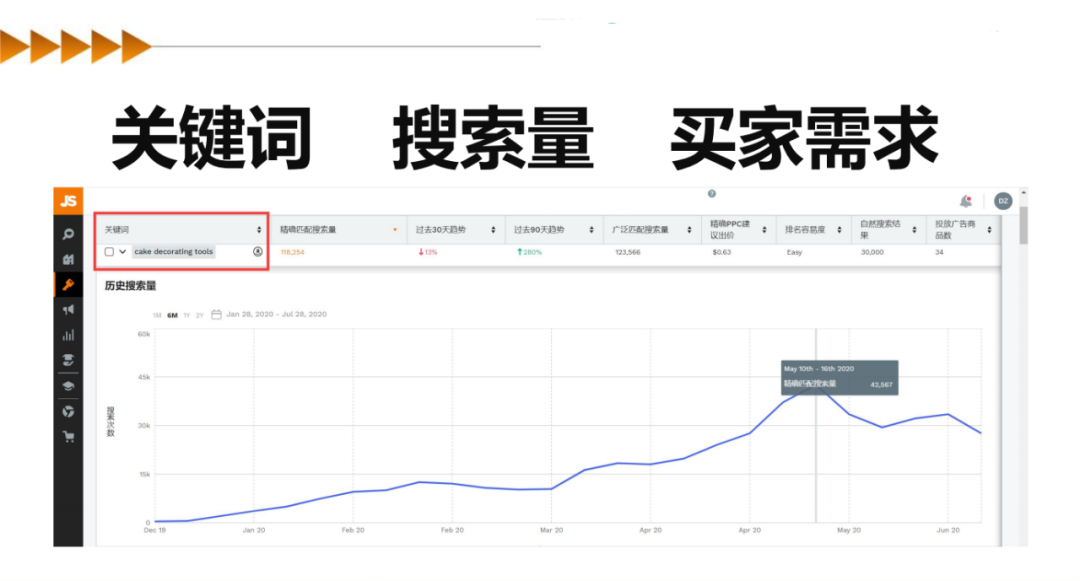Viewport: 1080px width, 581px height.
Task: Sort by 过去90天趋势 column arrows
Action: [x=591, y=230]
